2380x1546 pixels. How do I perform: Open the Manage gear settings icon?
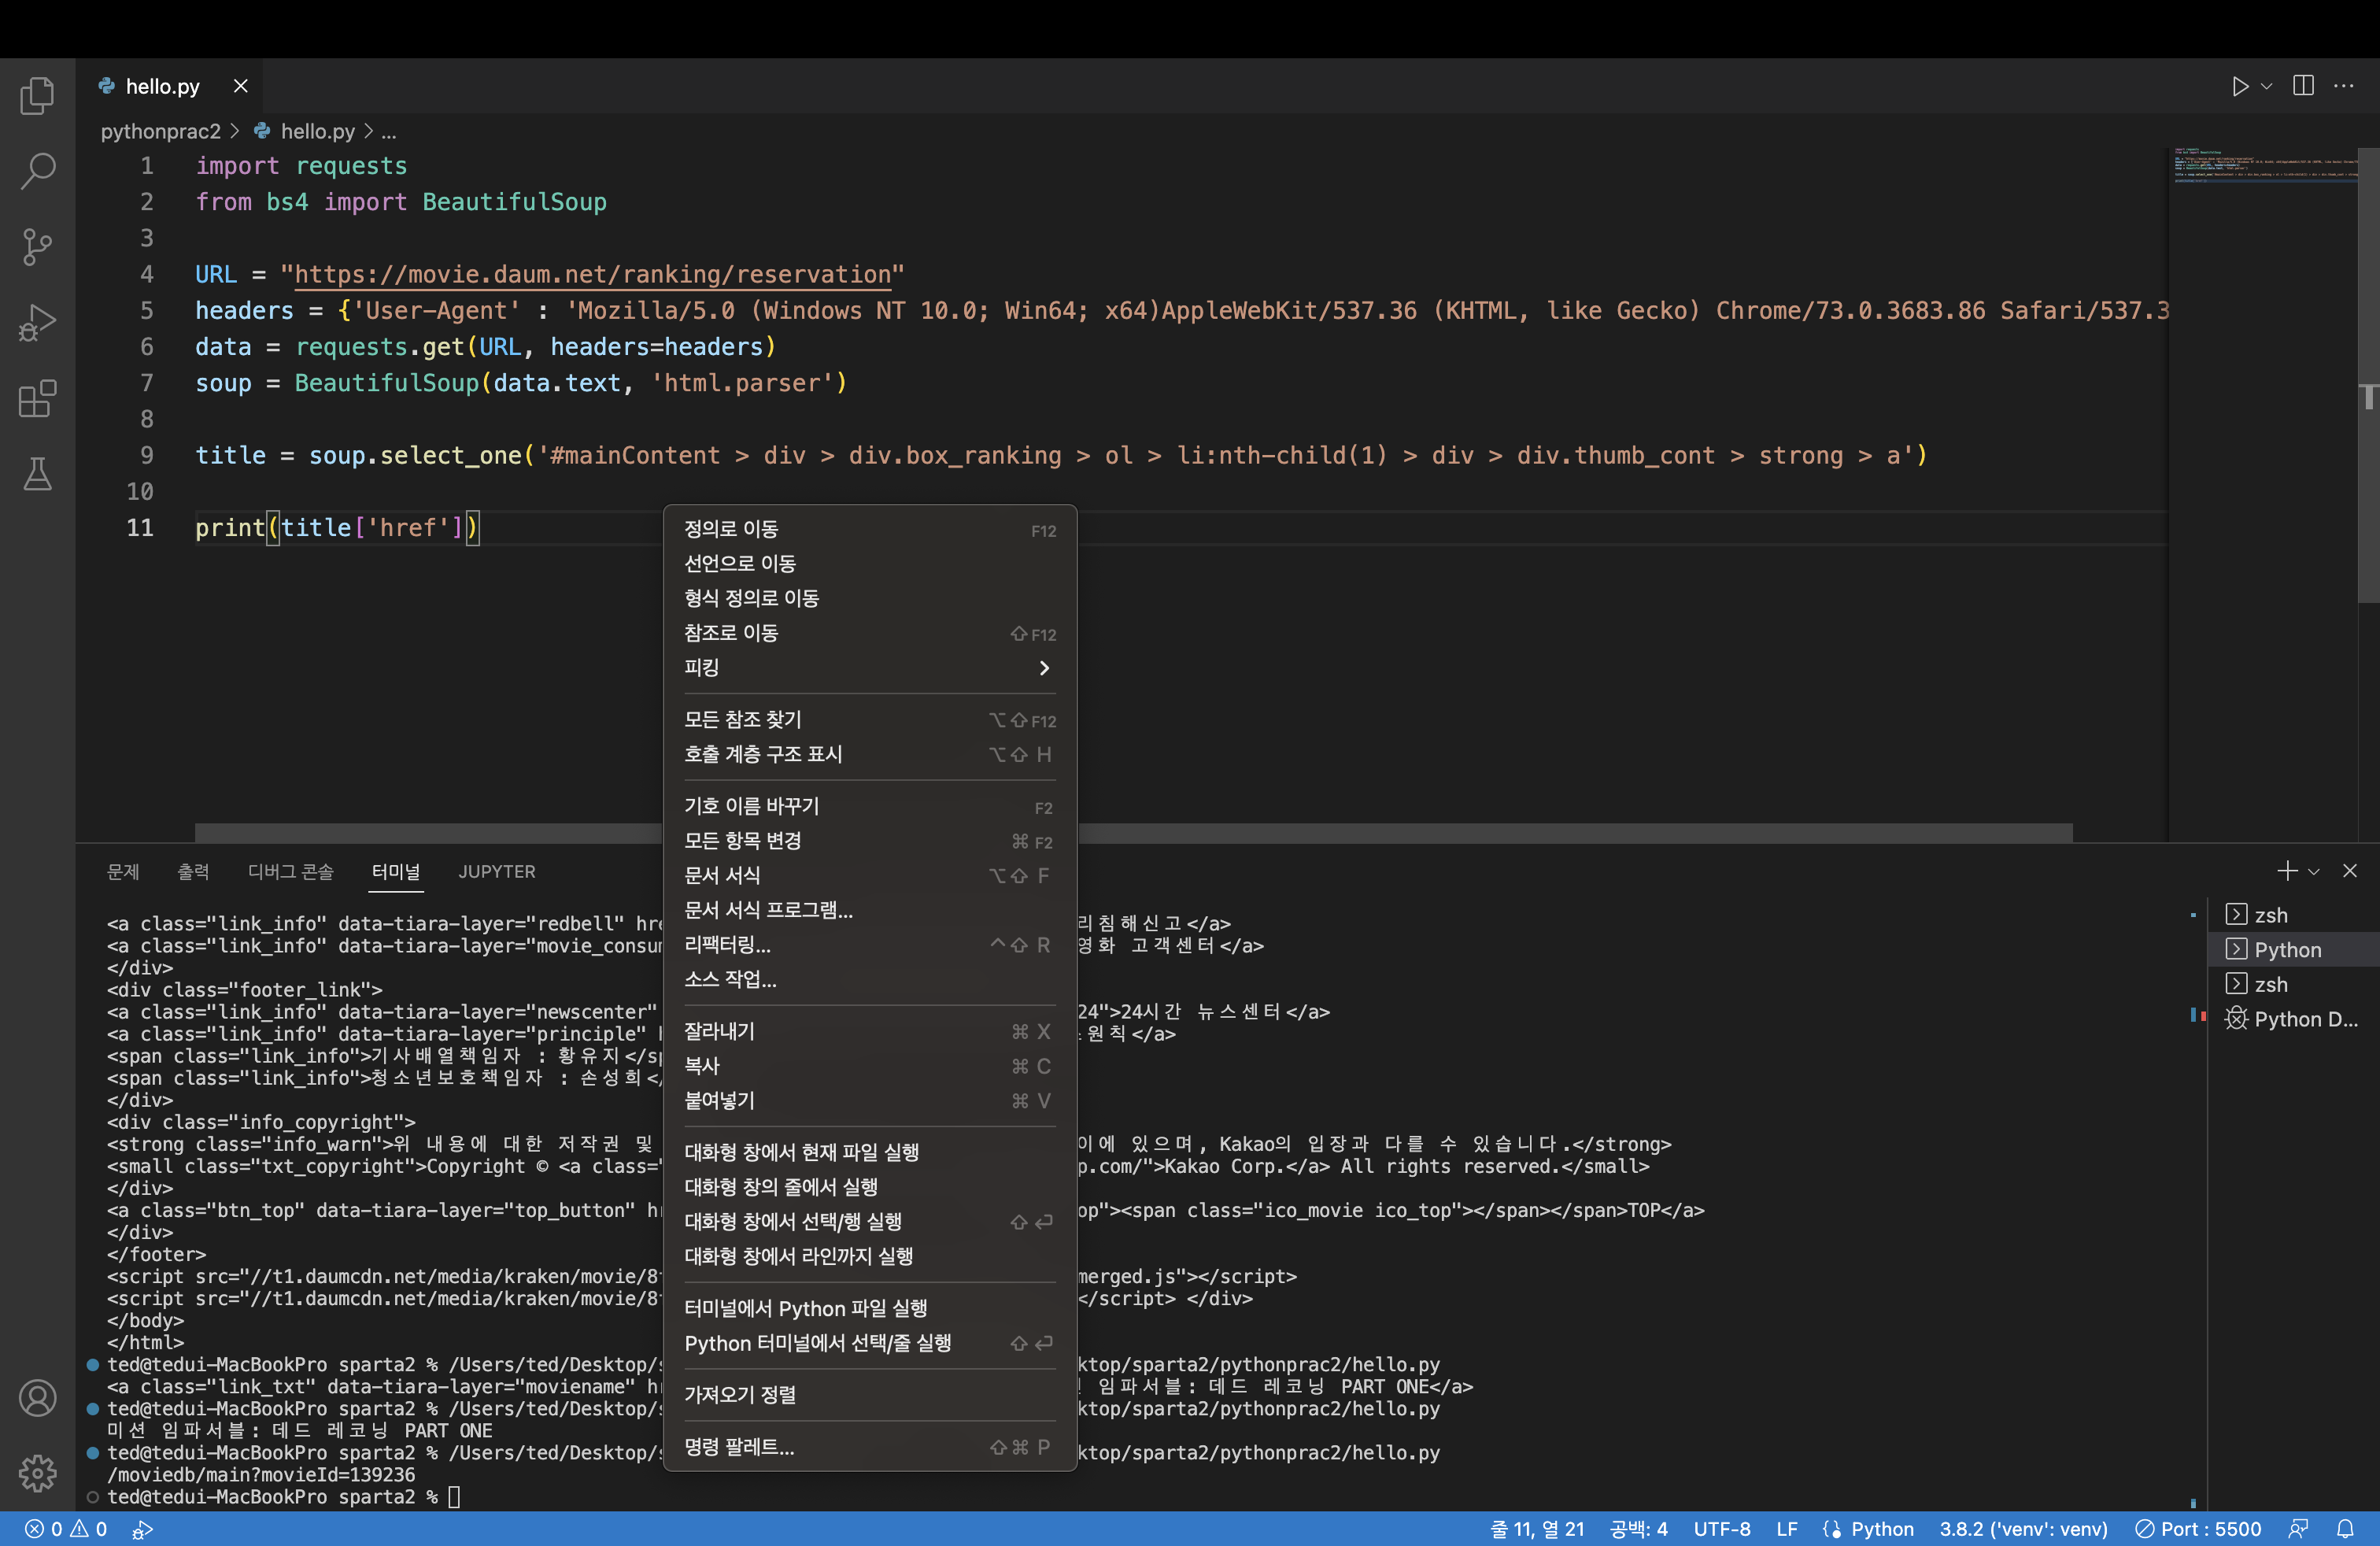click(x=37, y=1473)
